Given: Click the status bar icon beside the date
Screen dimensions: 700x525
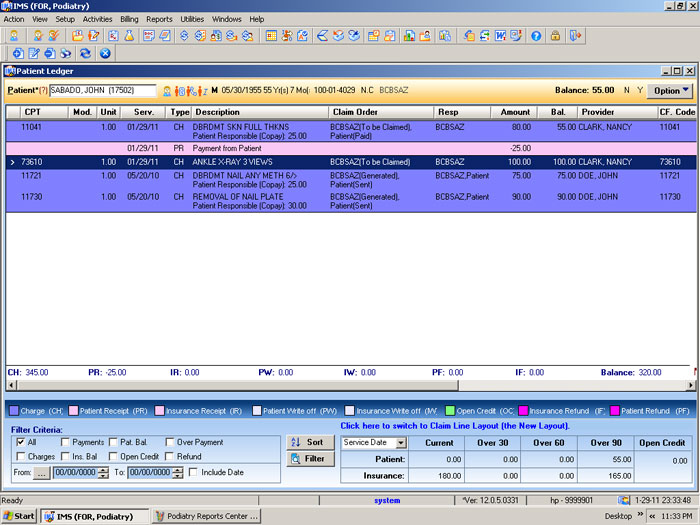Looking at the screenshot, I should 624,500.
